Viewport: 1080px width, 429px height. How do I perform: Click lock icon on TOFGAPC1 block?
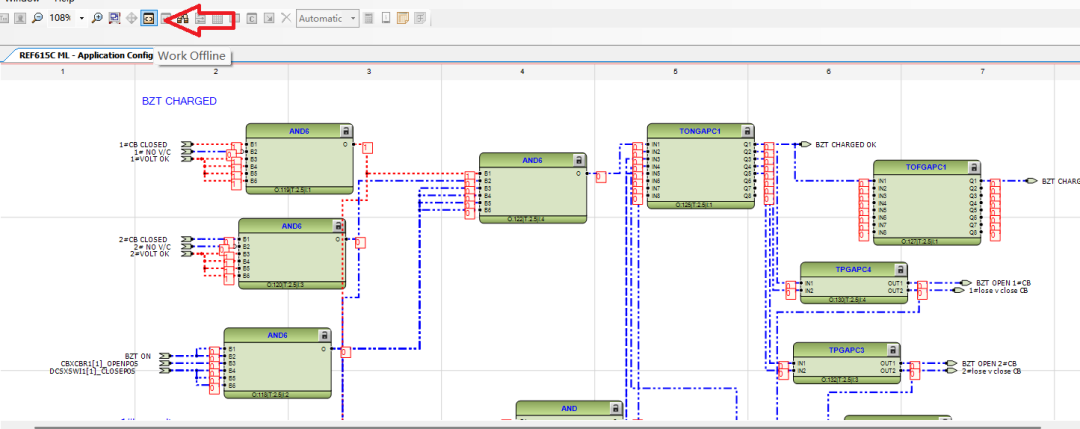(973, 167)
